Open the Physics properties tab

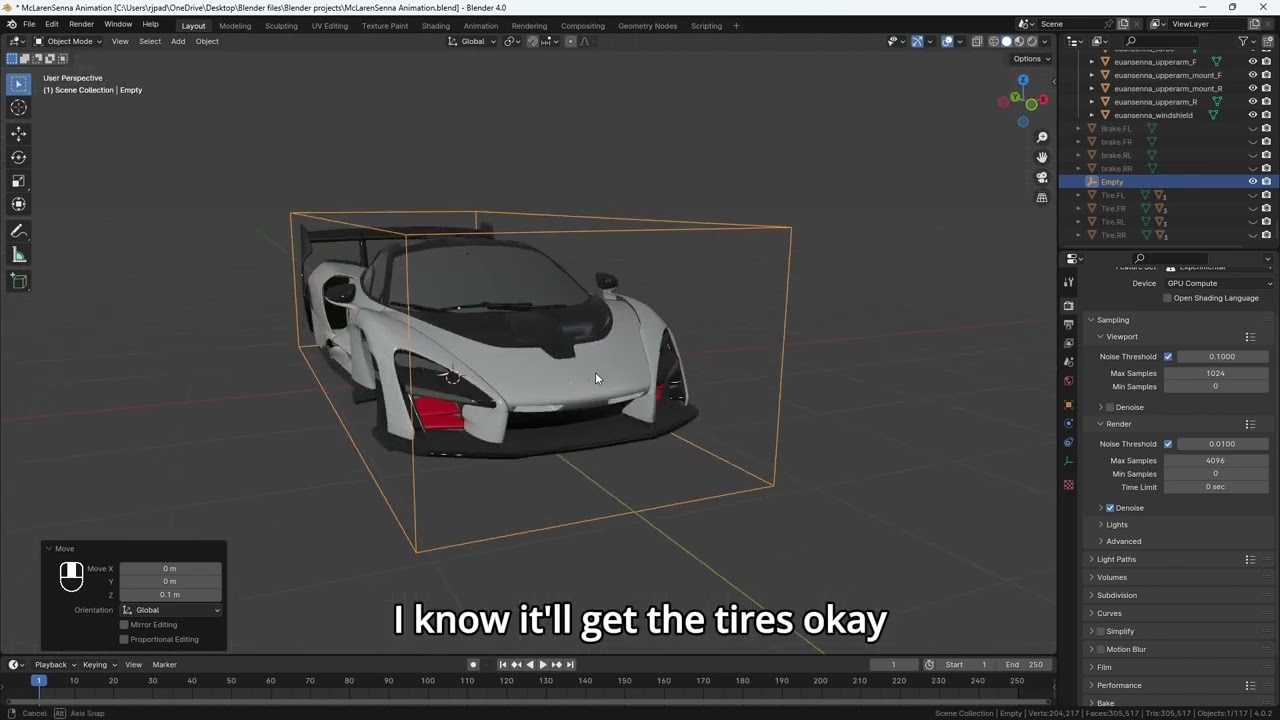[x=1068, y=423]
